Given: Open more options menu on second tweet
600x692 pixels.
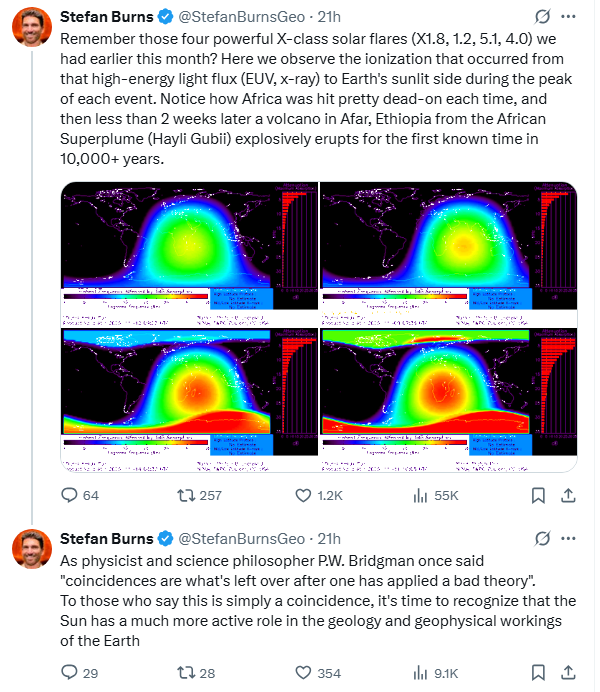Looking at the screenshot, I should pos(569,539).
